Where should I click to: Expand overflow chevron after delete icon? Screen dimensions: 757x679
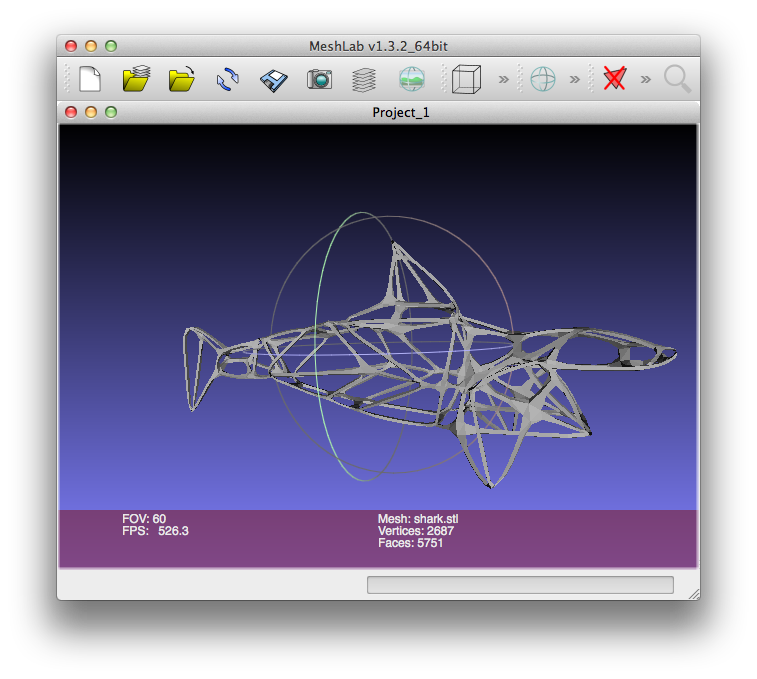645,79
